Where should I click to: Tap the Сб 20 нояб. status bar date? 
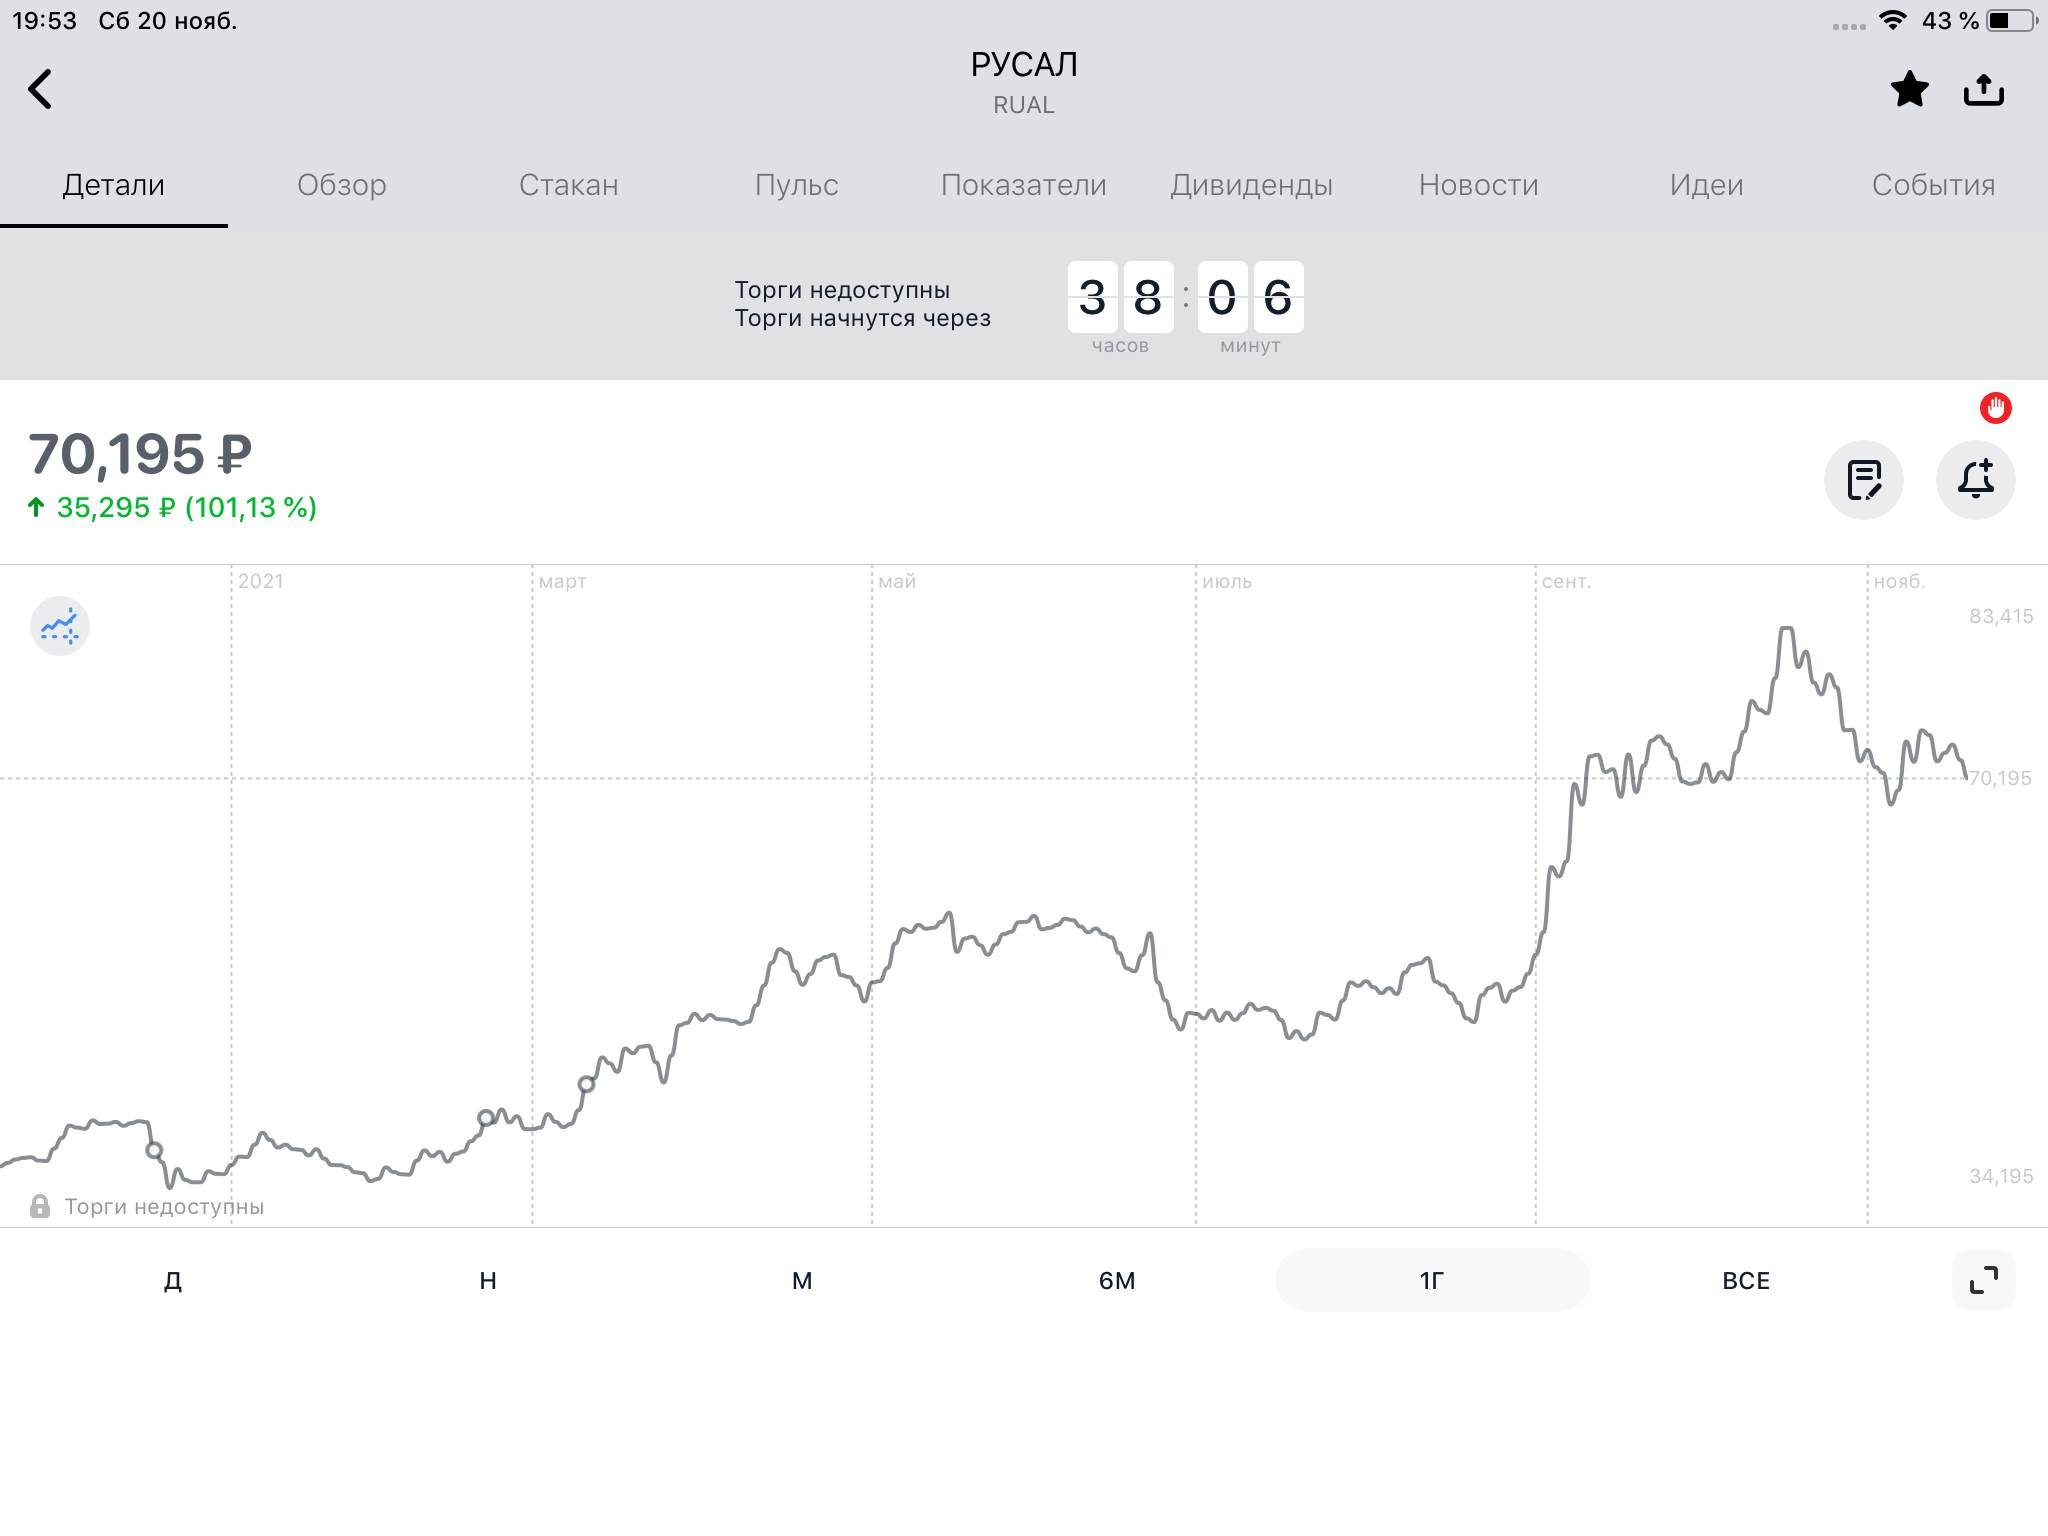[x=168, y=21]
